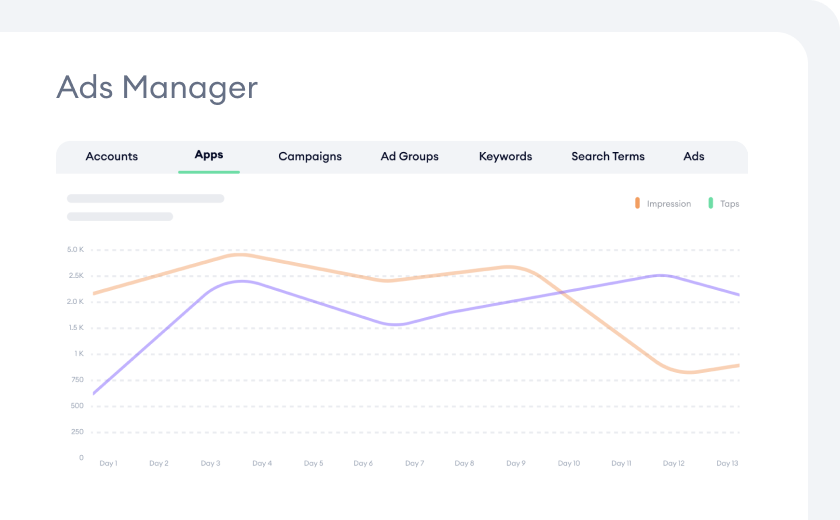Toggle the Taps legend label
The image size is (840, 520).
tap(729, 204)
